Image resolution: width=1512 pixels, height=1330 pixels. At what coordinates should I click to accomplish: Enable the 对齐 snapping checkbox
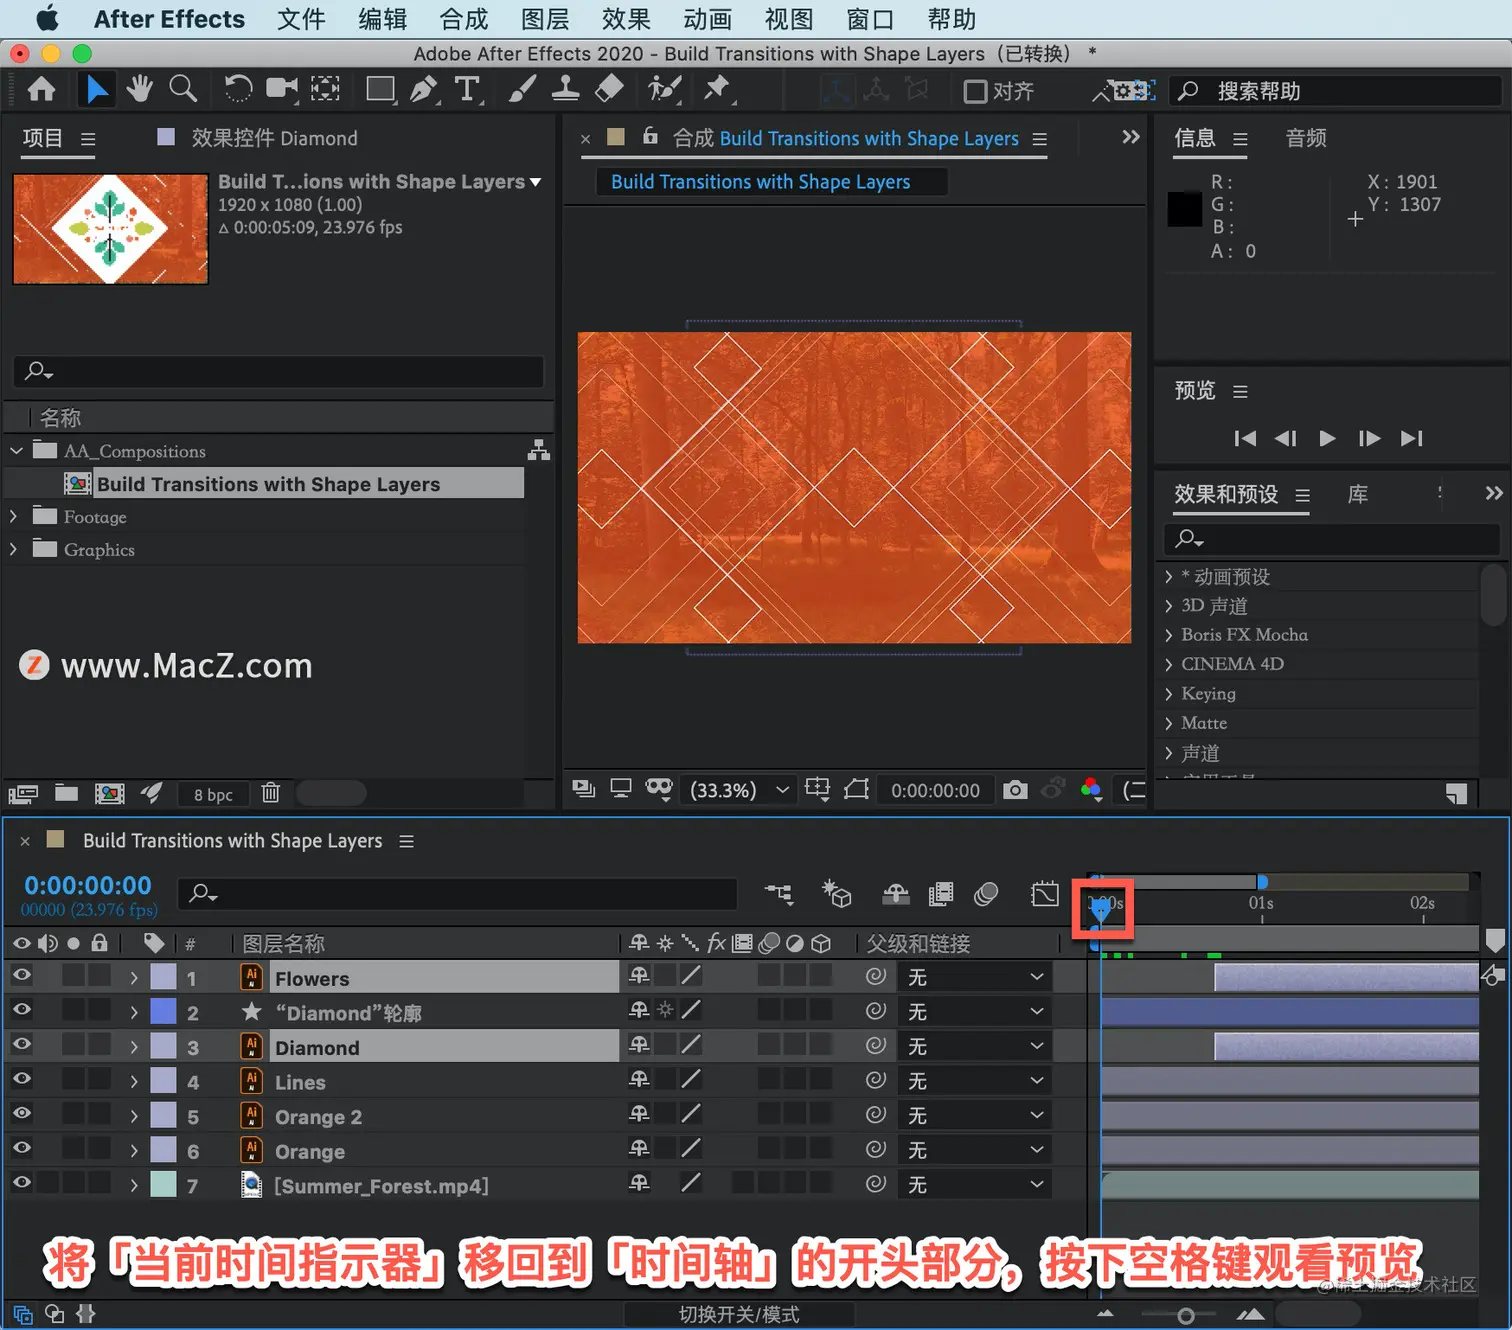tap(975, 91)
